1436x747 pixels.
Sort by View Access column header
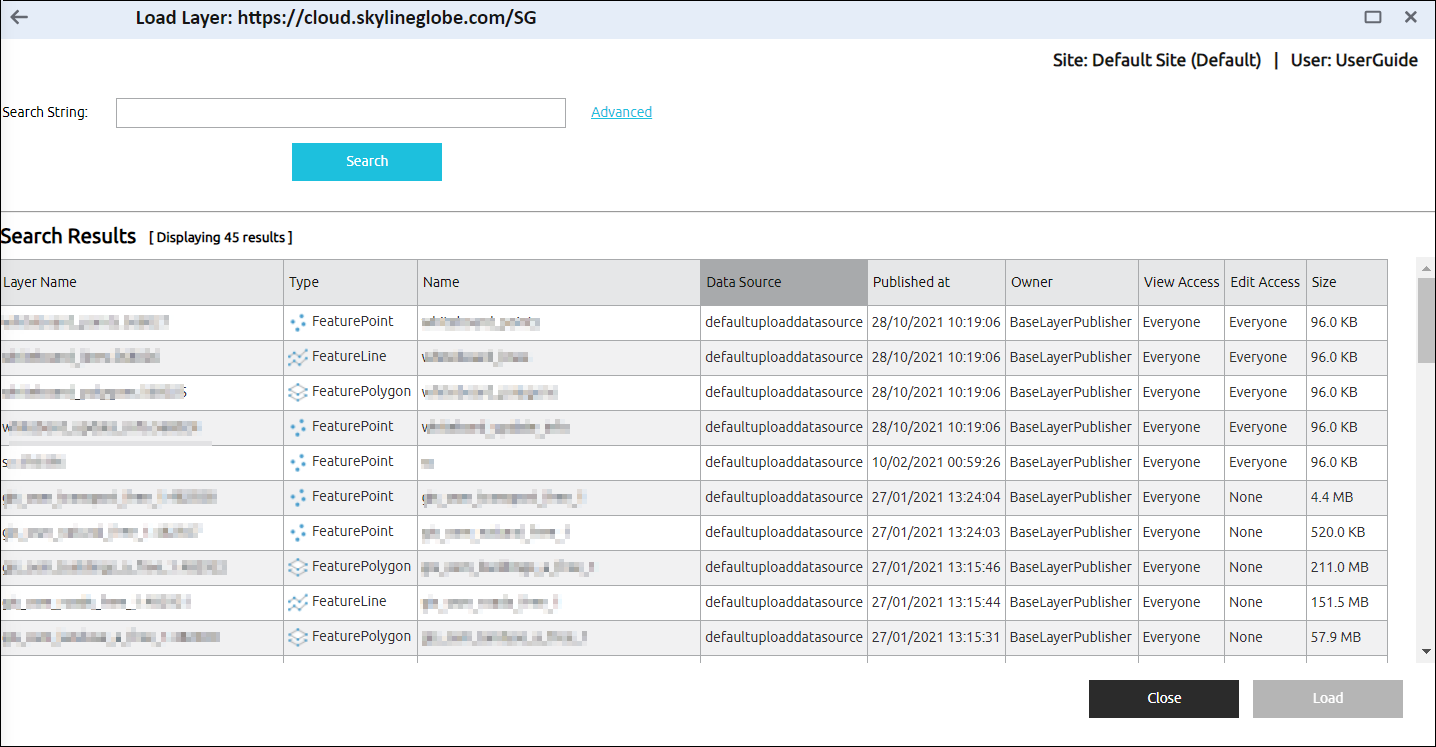tap(1182, 282)
